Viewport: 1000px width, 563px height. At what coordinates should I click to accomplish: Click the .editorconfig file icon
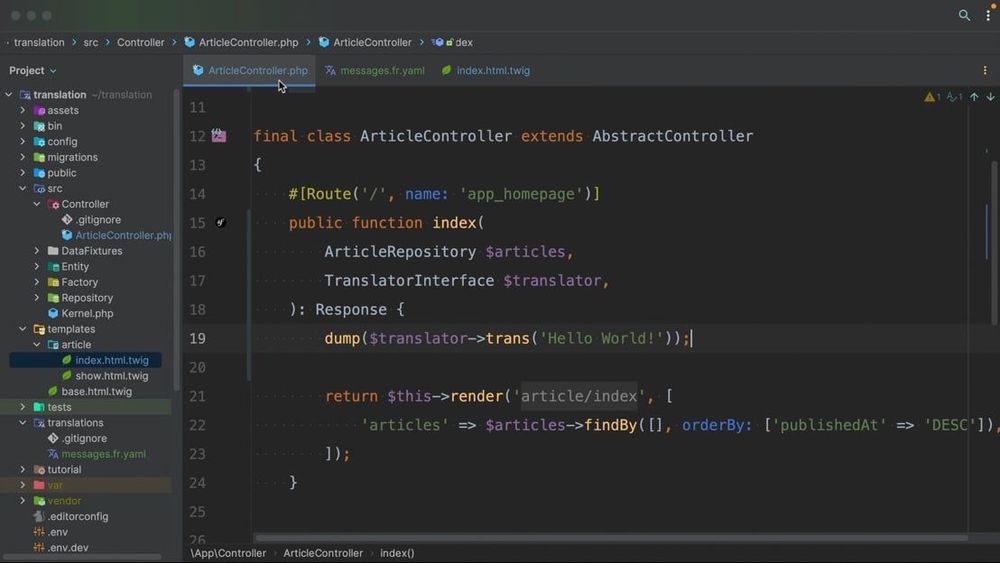click(x=39, y=516)
